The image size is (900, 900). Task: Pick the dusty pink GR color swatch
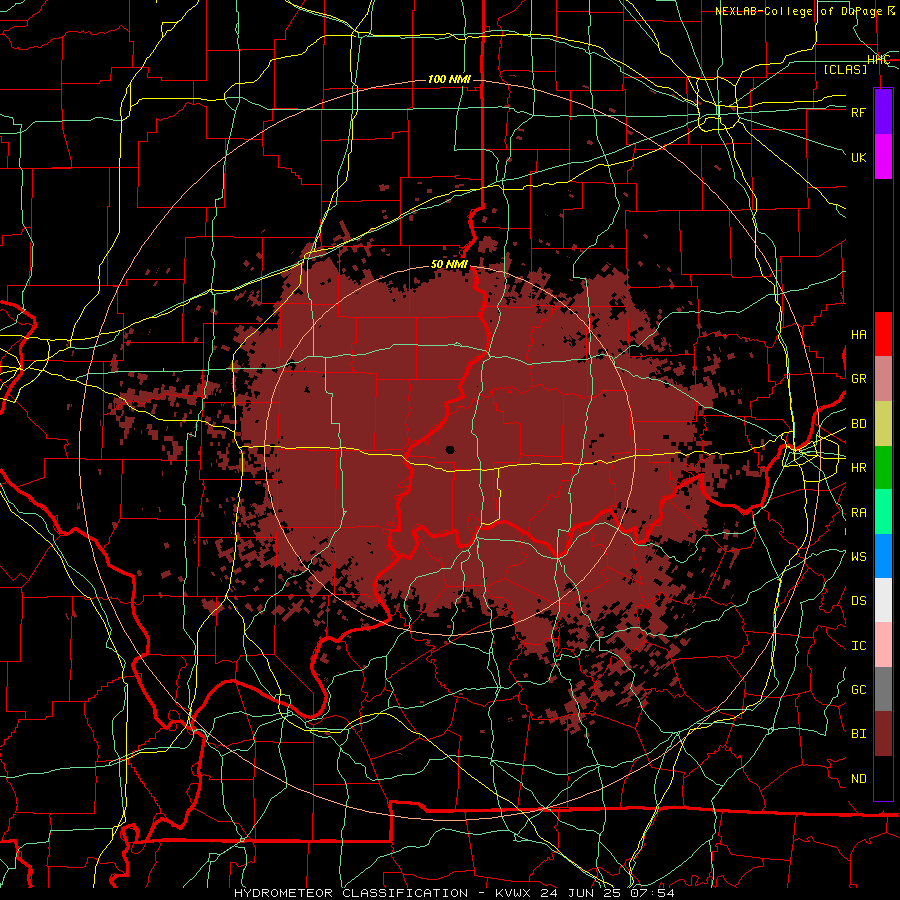883,379
